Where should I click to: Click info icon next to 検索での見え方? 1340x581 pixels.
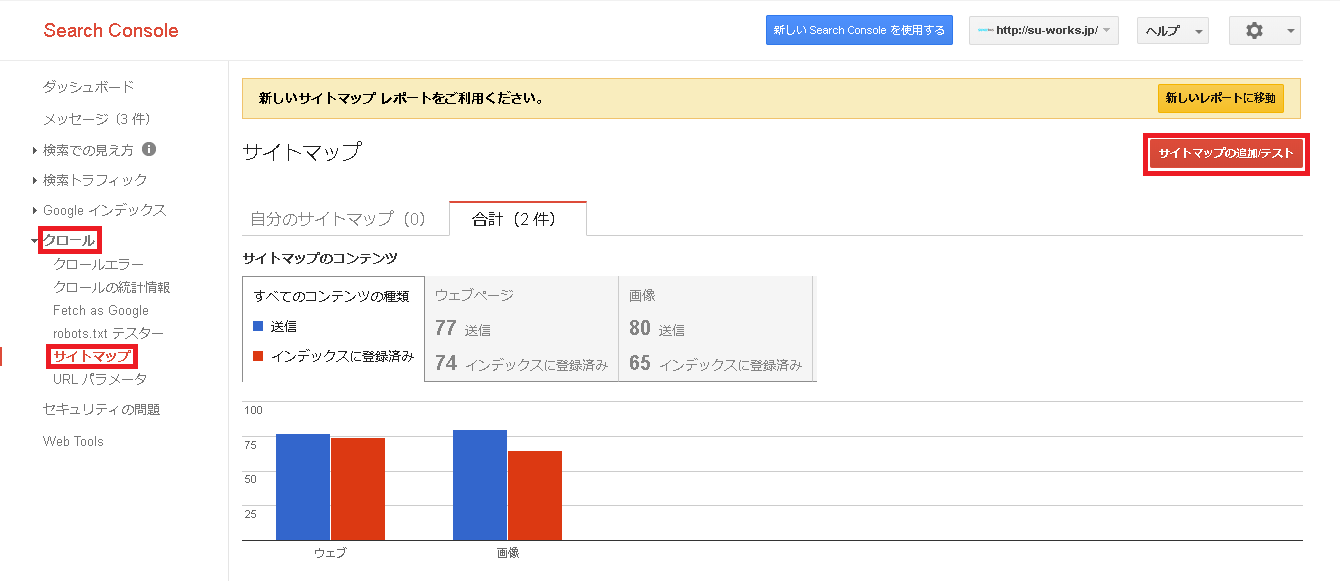pos(149,149)
